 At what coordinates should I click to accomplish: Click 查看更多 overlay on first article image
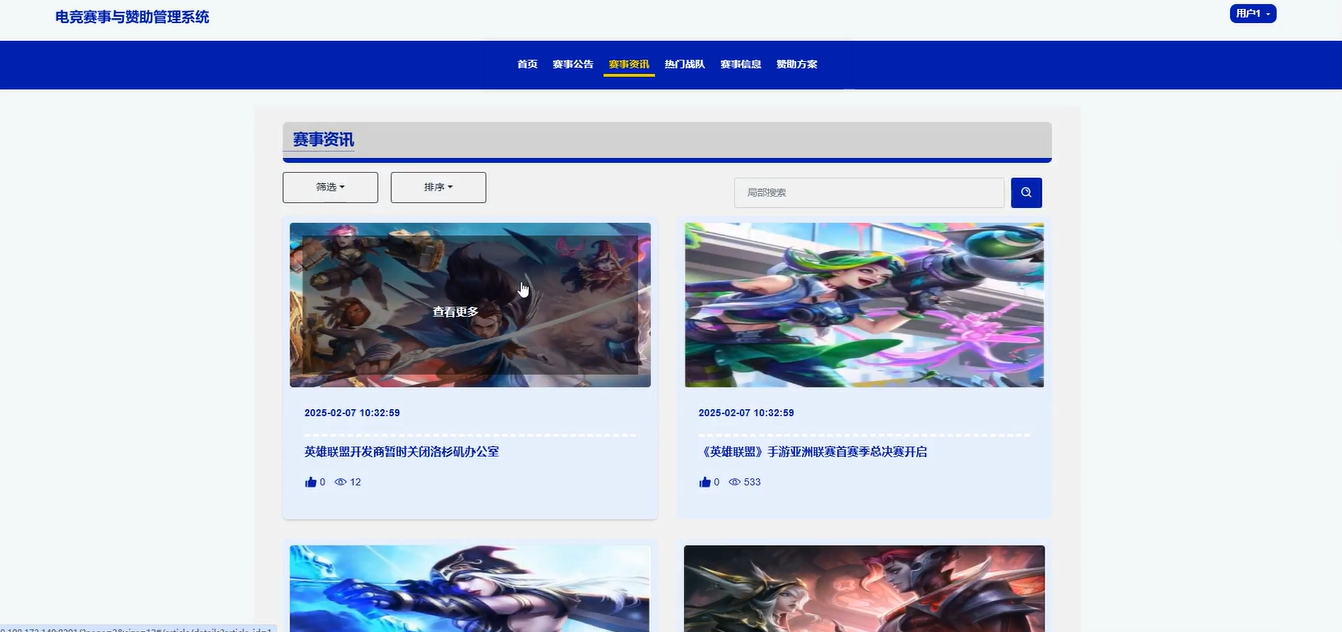coord(456,312)
